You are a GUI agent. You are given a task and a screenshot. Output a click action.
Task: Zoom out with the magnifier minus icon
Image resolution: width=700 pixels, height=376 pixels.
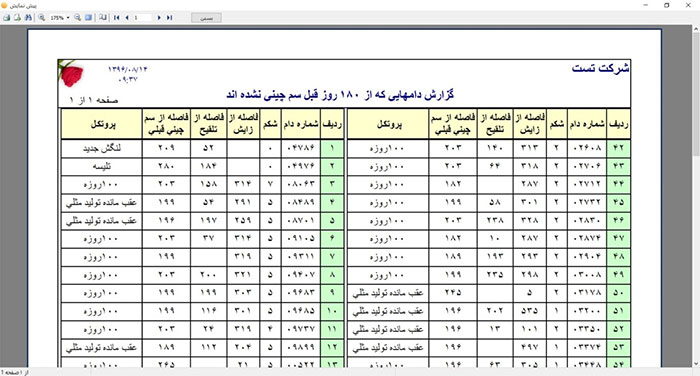pos(78,18)
